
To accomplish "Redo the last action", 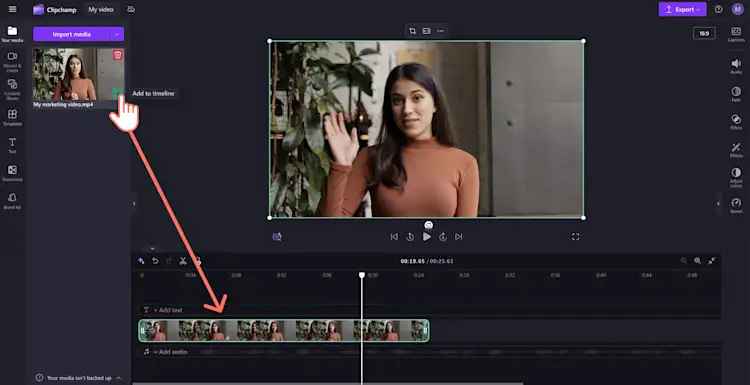I will [169, 261].
